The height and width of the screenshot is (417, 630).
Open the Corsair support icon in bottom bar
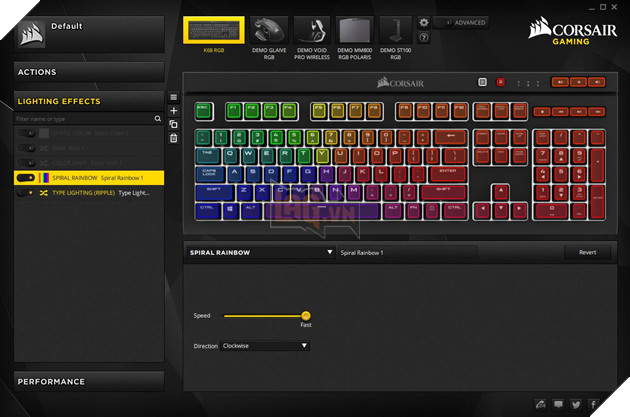(x=541, y=404)
